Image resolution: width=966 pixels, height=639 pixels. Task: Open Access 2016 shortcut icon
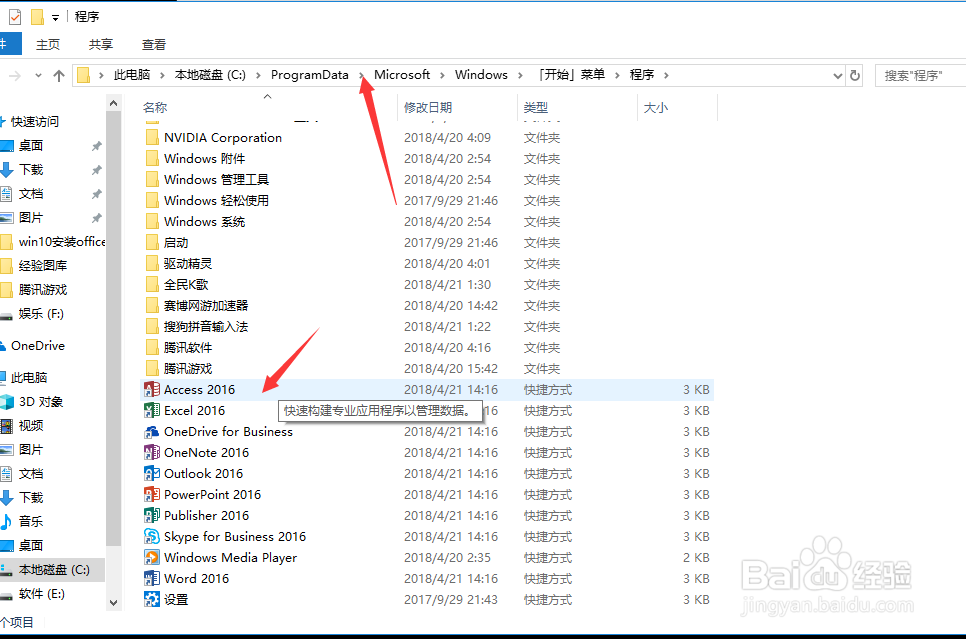point(152,389)
